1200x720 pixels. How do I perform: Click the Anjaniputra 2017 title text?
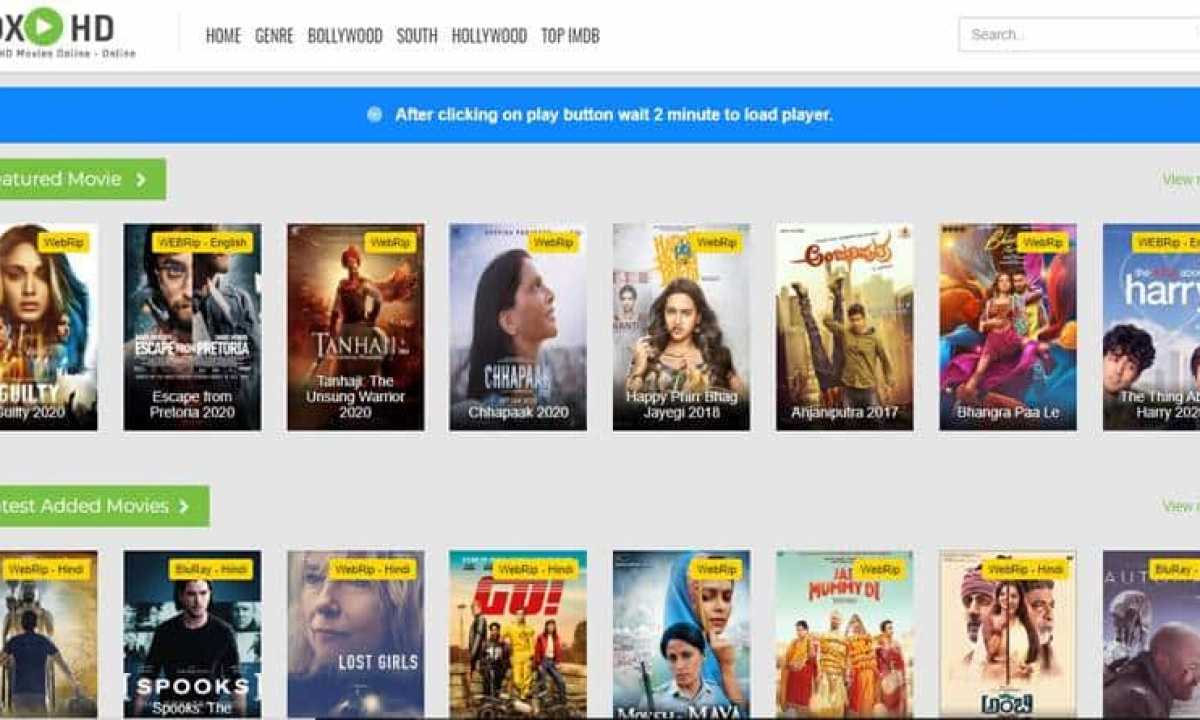click(x=844, y=412)
